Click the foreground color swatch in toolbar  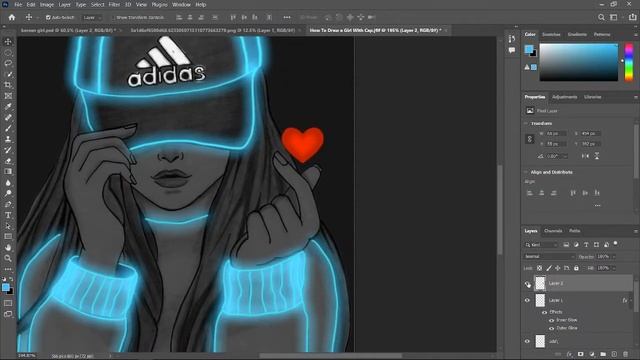6,287
